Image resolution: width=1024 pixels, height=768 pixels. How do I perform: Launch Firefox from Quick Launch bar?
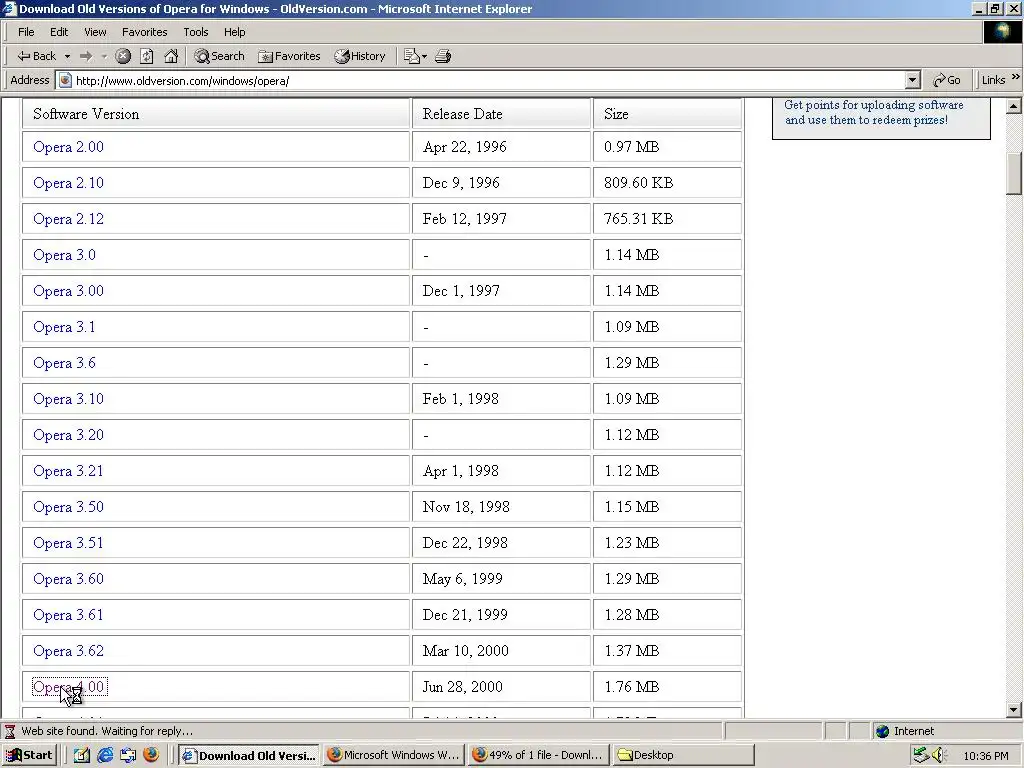(151, 755)
